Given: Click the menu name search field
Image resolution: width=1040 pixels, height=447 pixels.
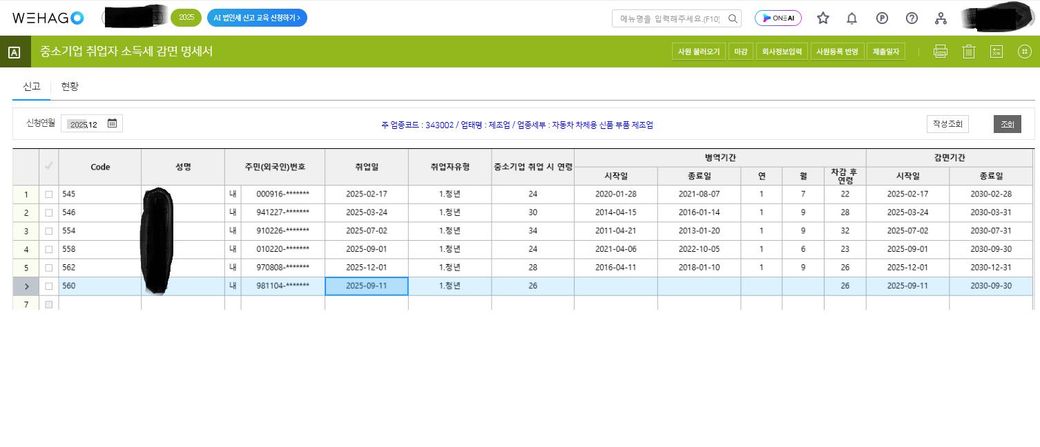Looking at the screenshot, I should click(x=668, y=18).
